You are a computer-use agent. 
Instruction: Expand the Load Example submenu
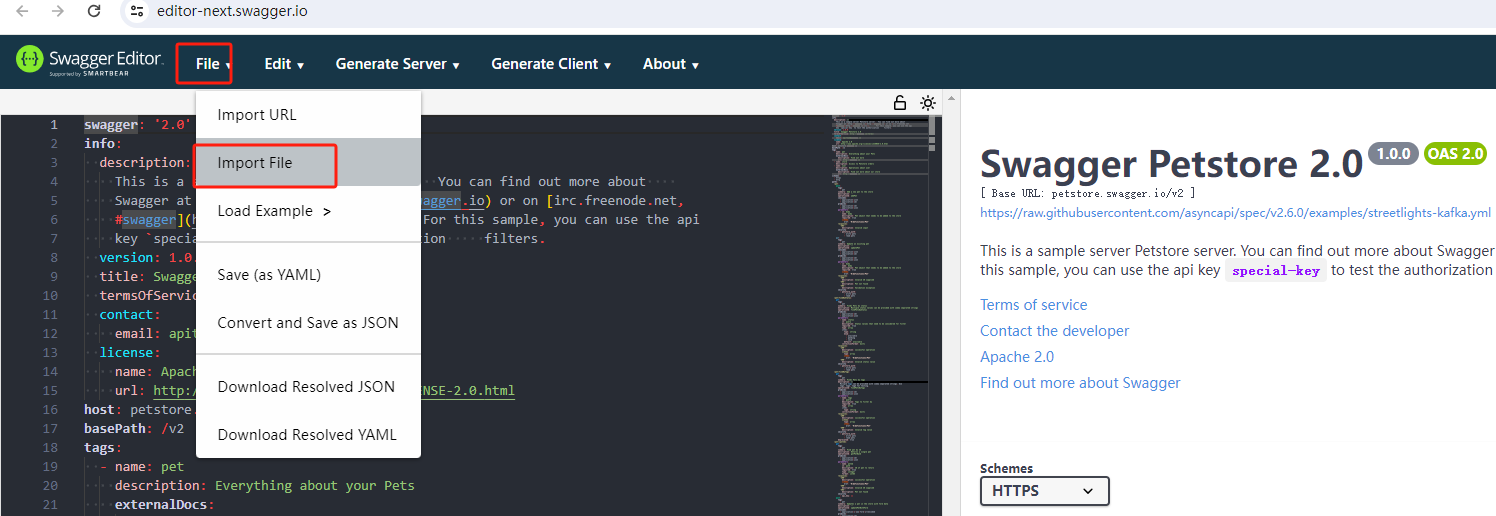308,211
